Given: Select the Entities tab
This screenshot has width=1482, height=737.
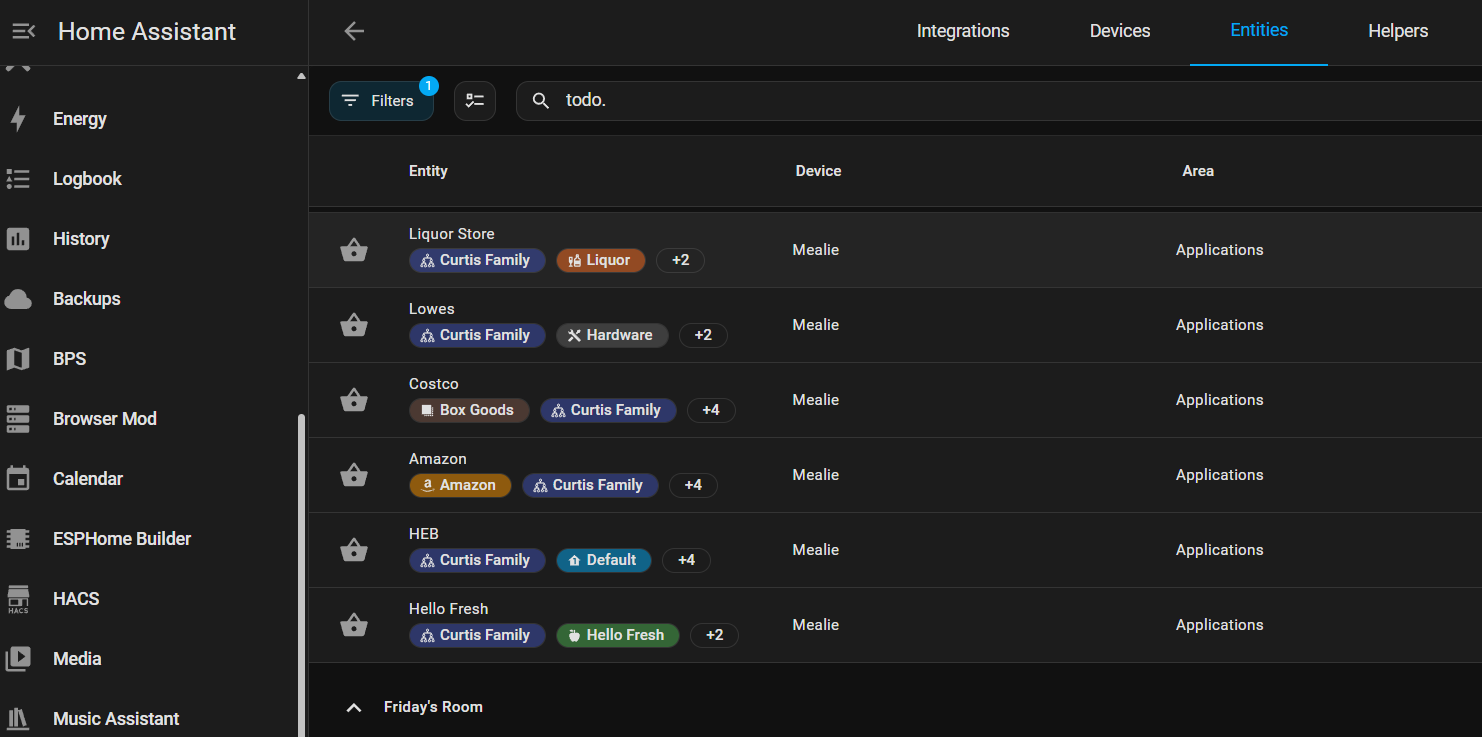Looking at the screenshot, I should (x=1259, y=31).
